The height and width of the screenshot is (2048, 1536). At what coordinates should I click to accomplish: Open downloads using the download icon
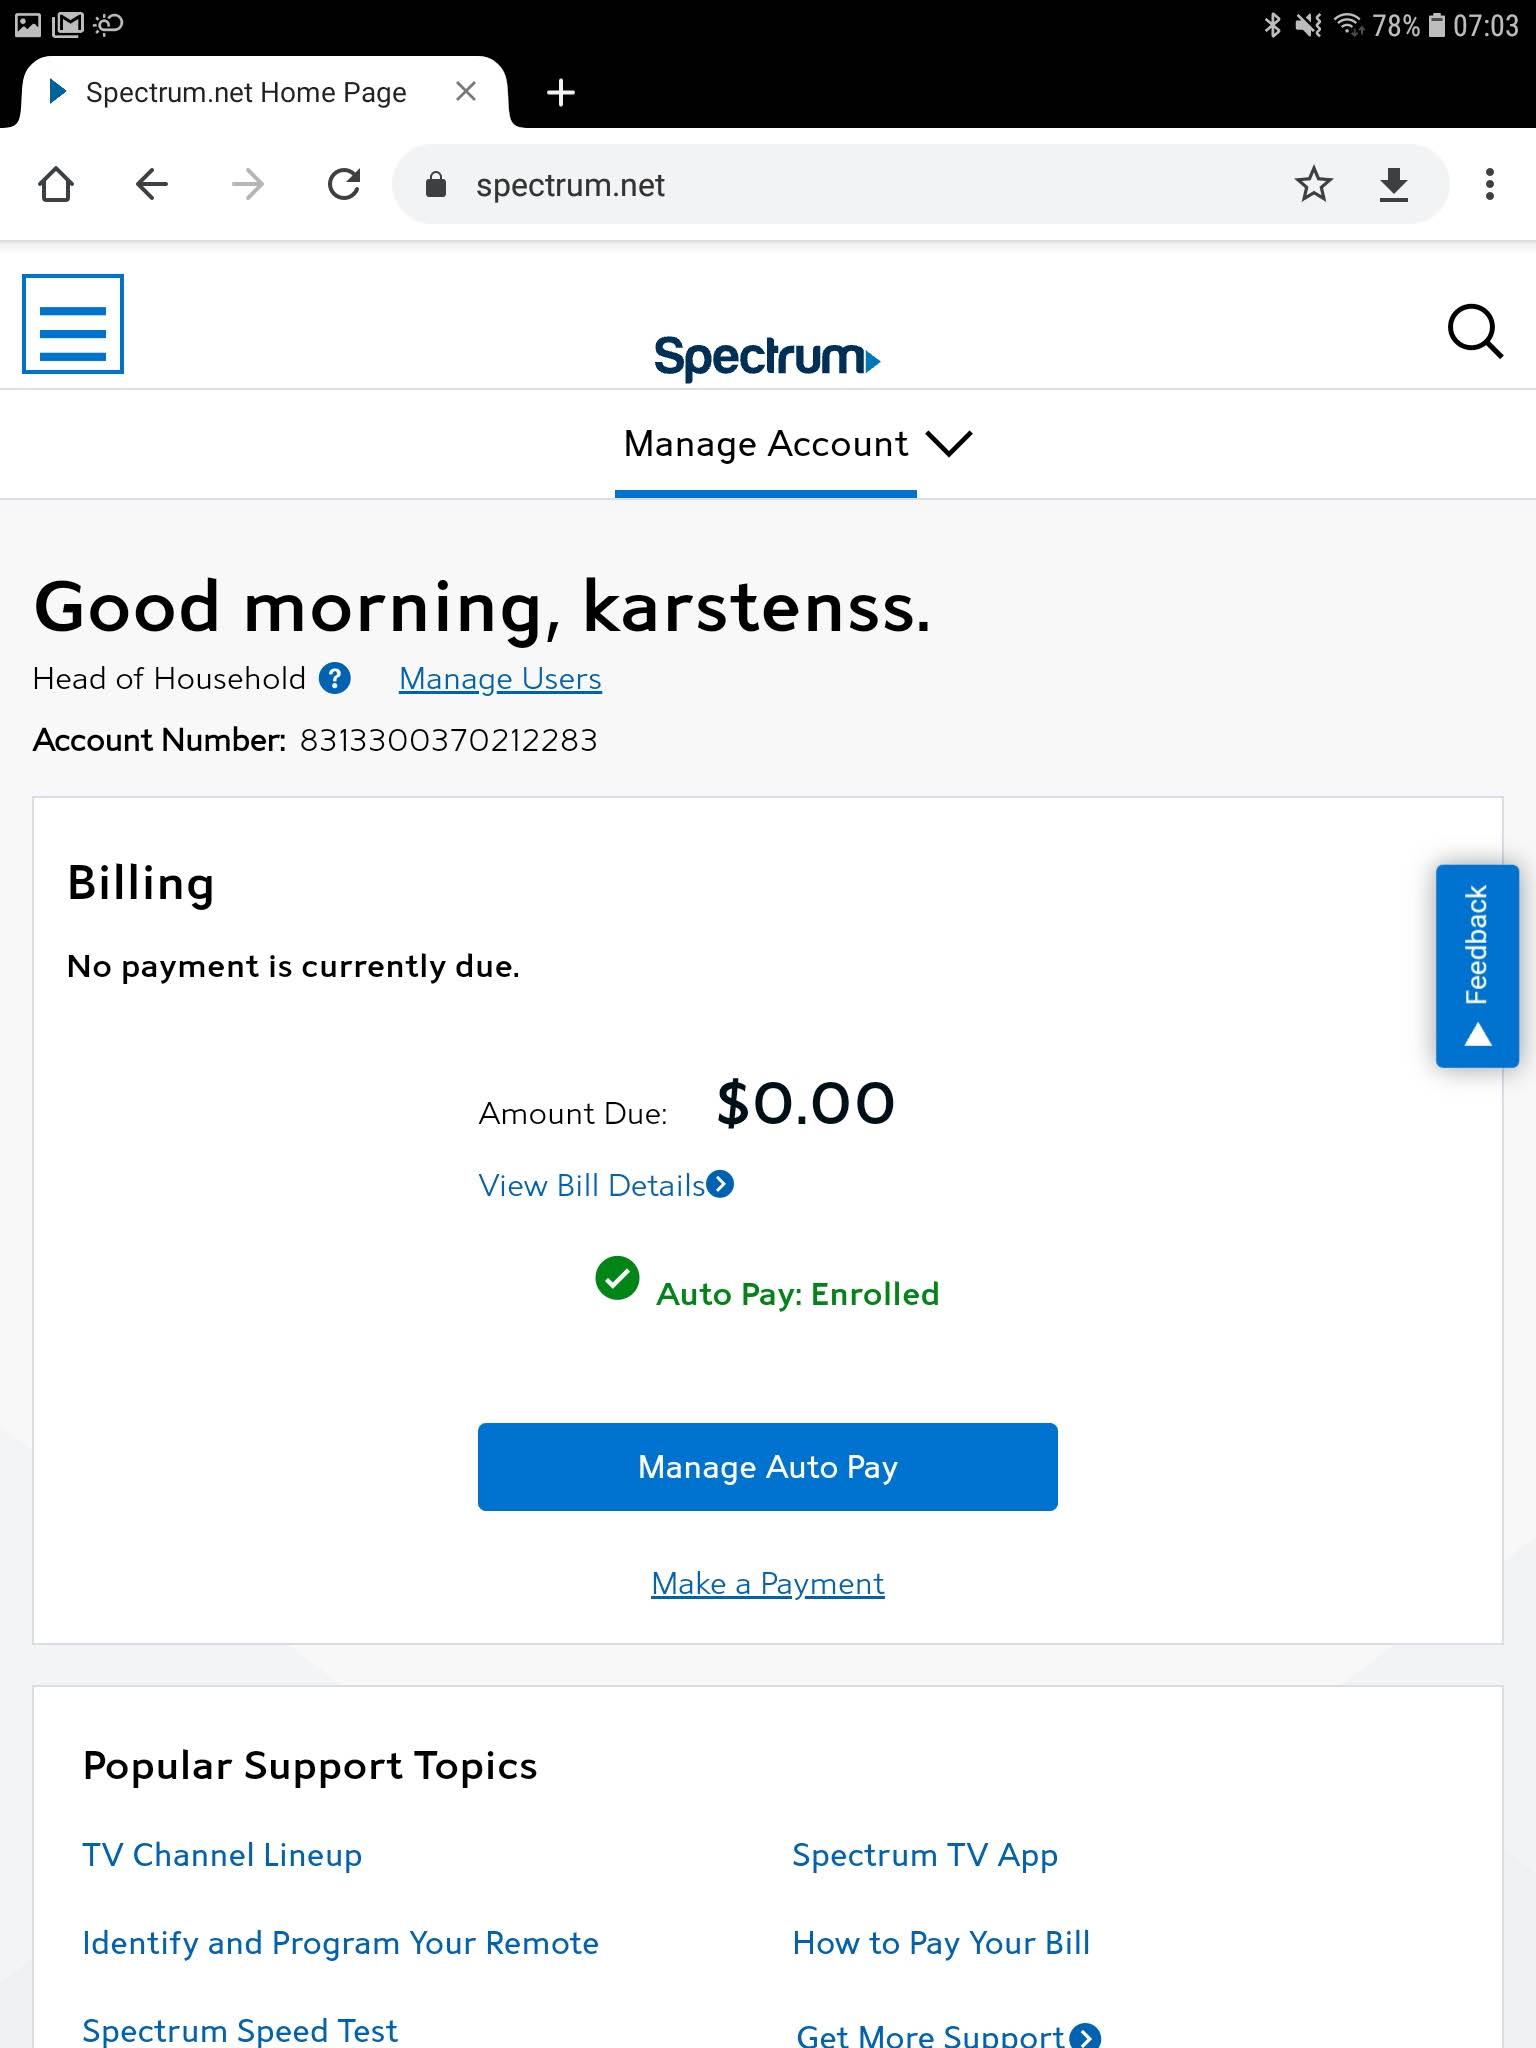pyautogui.click(x=1393, y=184)
